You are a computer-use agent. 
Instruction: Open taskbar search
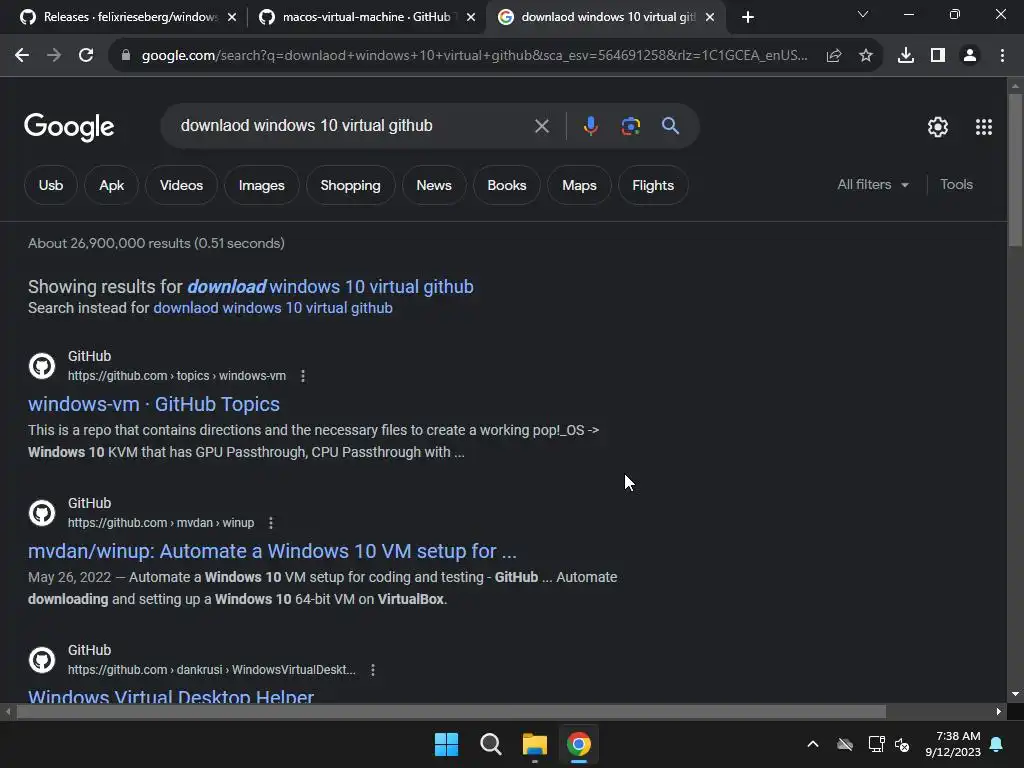(490, 744)
